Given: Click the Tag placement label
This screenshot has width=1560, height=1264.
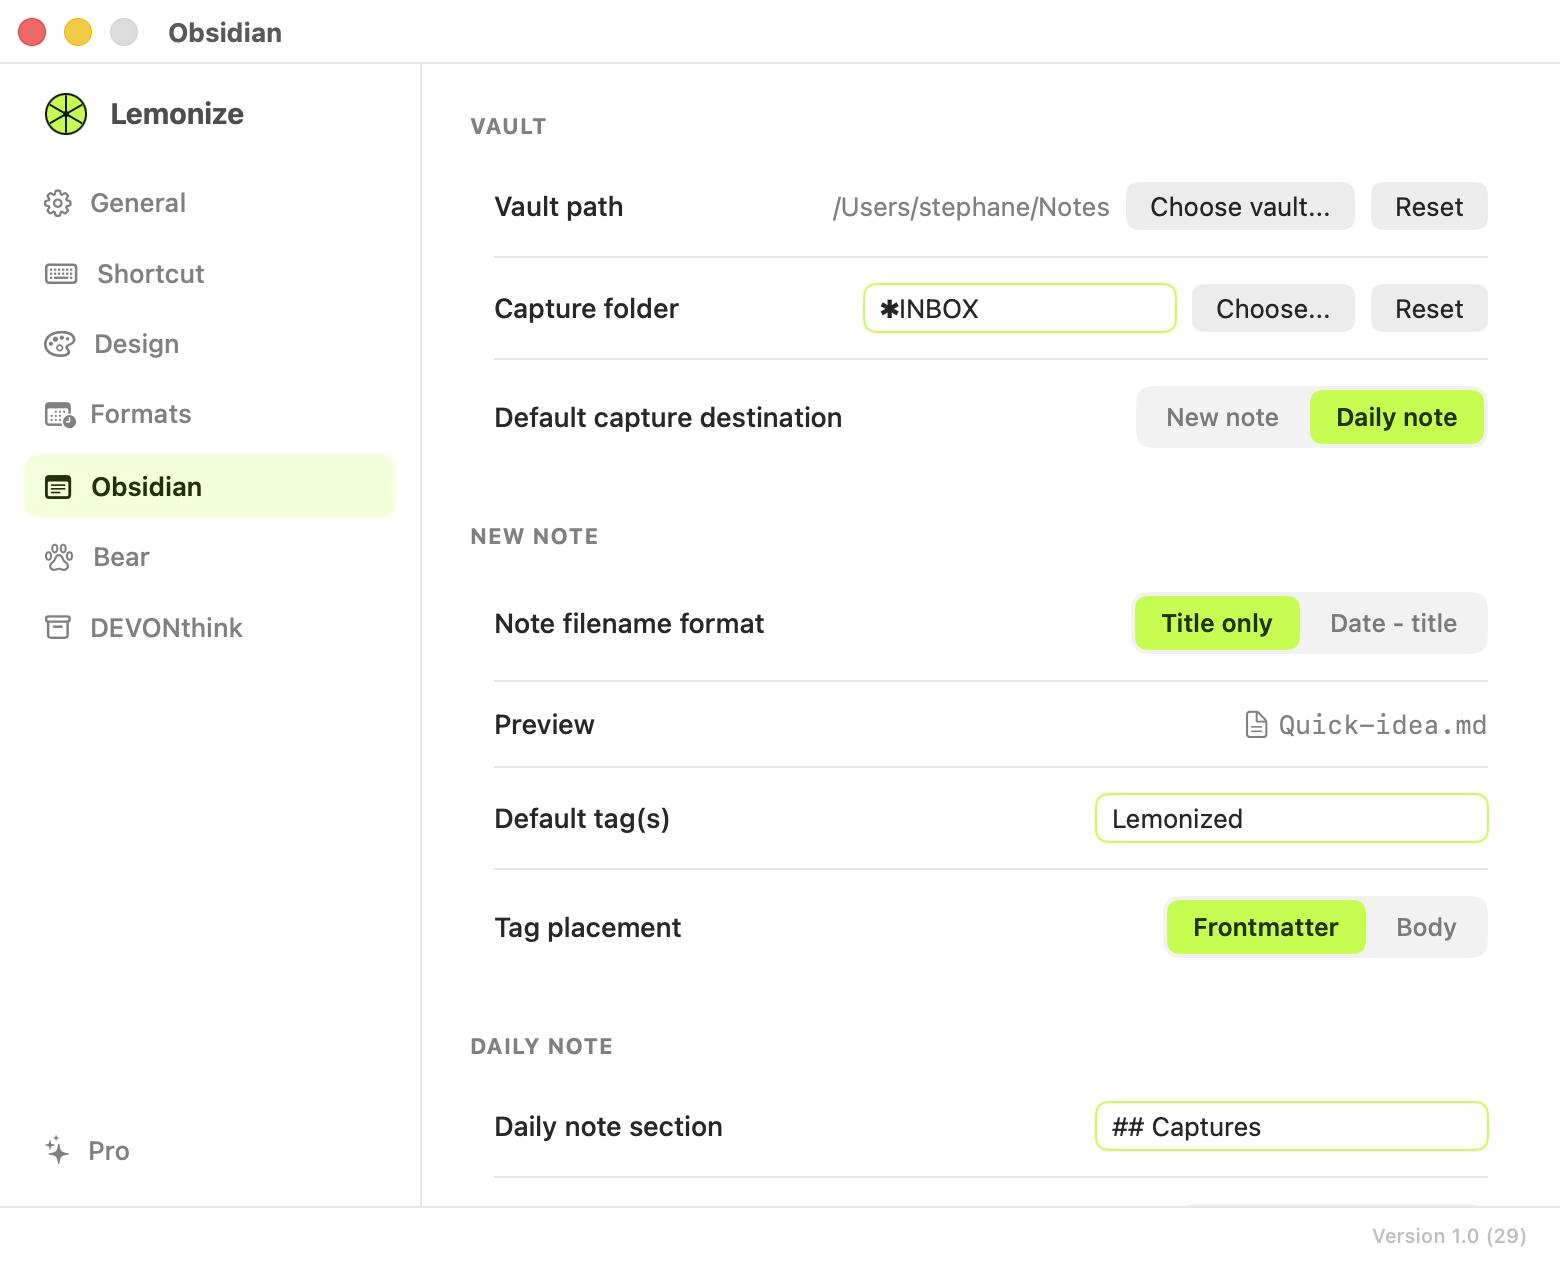Looking at the screenshot, I should coord(587,927).
